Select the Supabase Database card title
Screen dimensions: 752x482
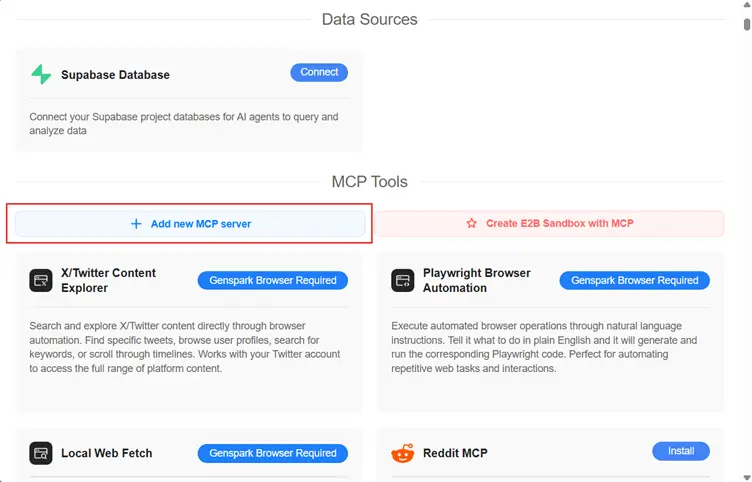[115, 75]
